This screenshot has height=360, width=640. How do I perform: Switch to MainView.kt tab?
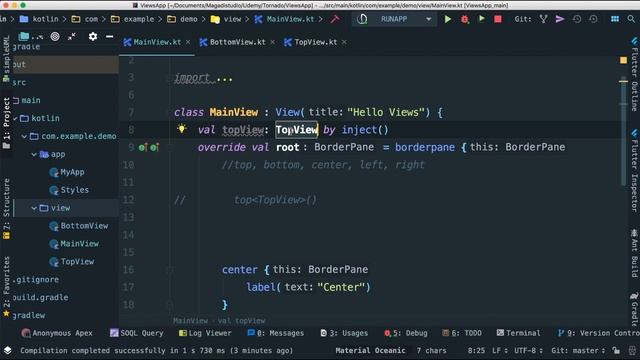click(x=157, y=42)
